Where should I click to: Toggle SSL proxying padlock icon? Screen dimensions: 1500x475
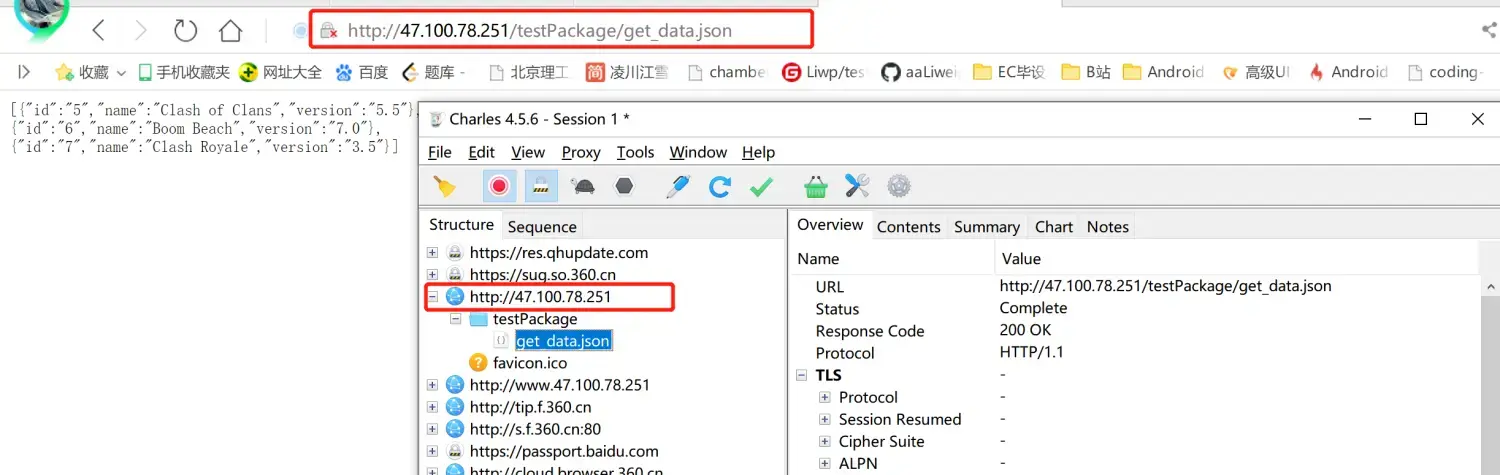(x=541, y=186)
